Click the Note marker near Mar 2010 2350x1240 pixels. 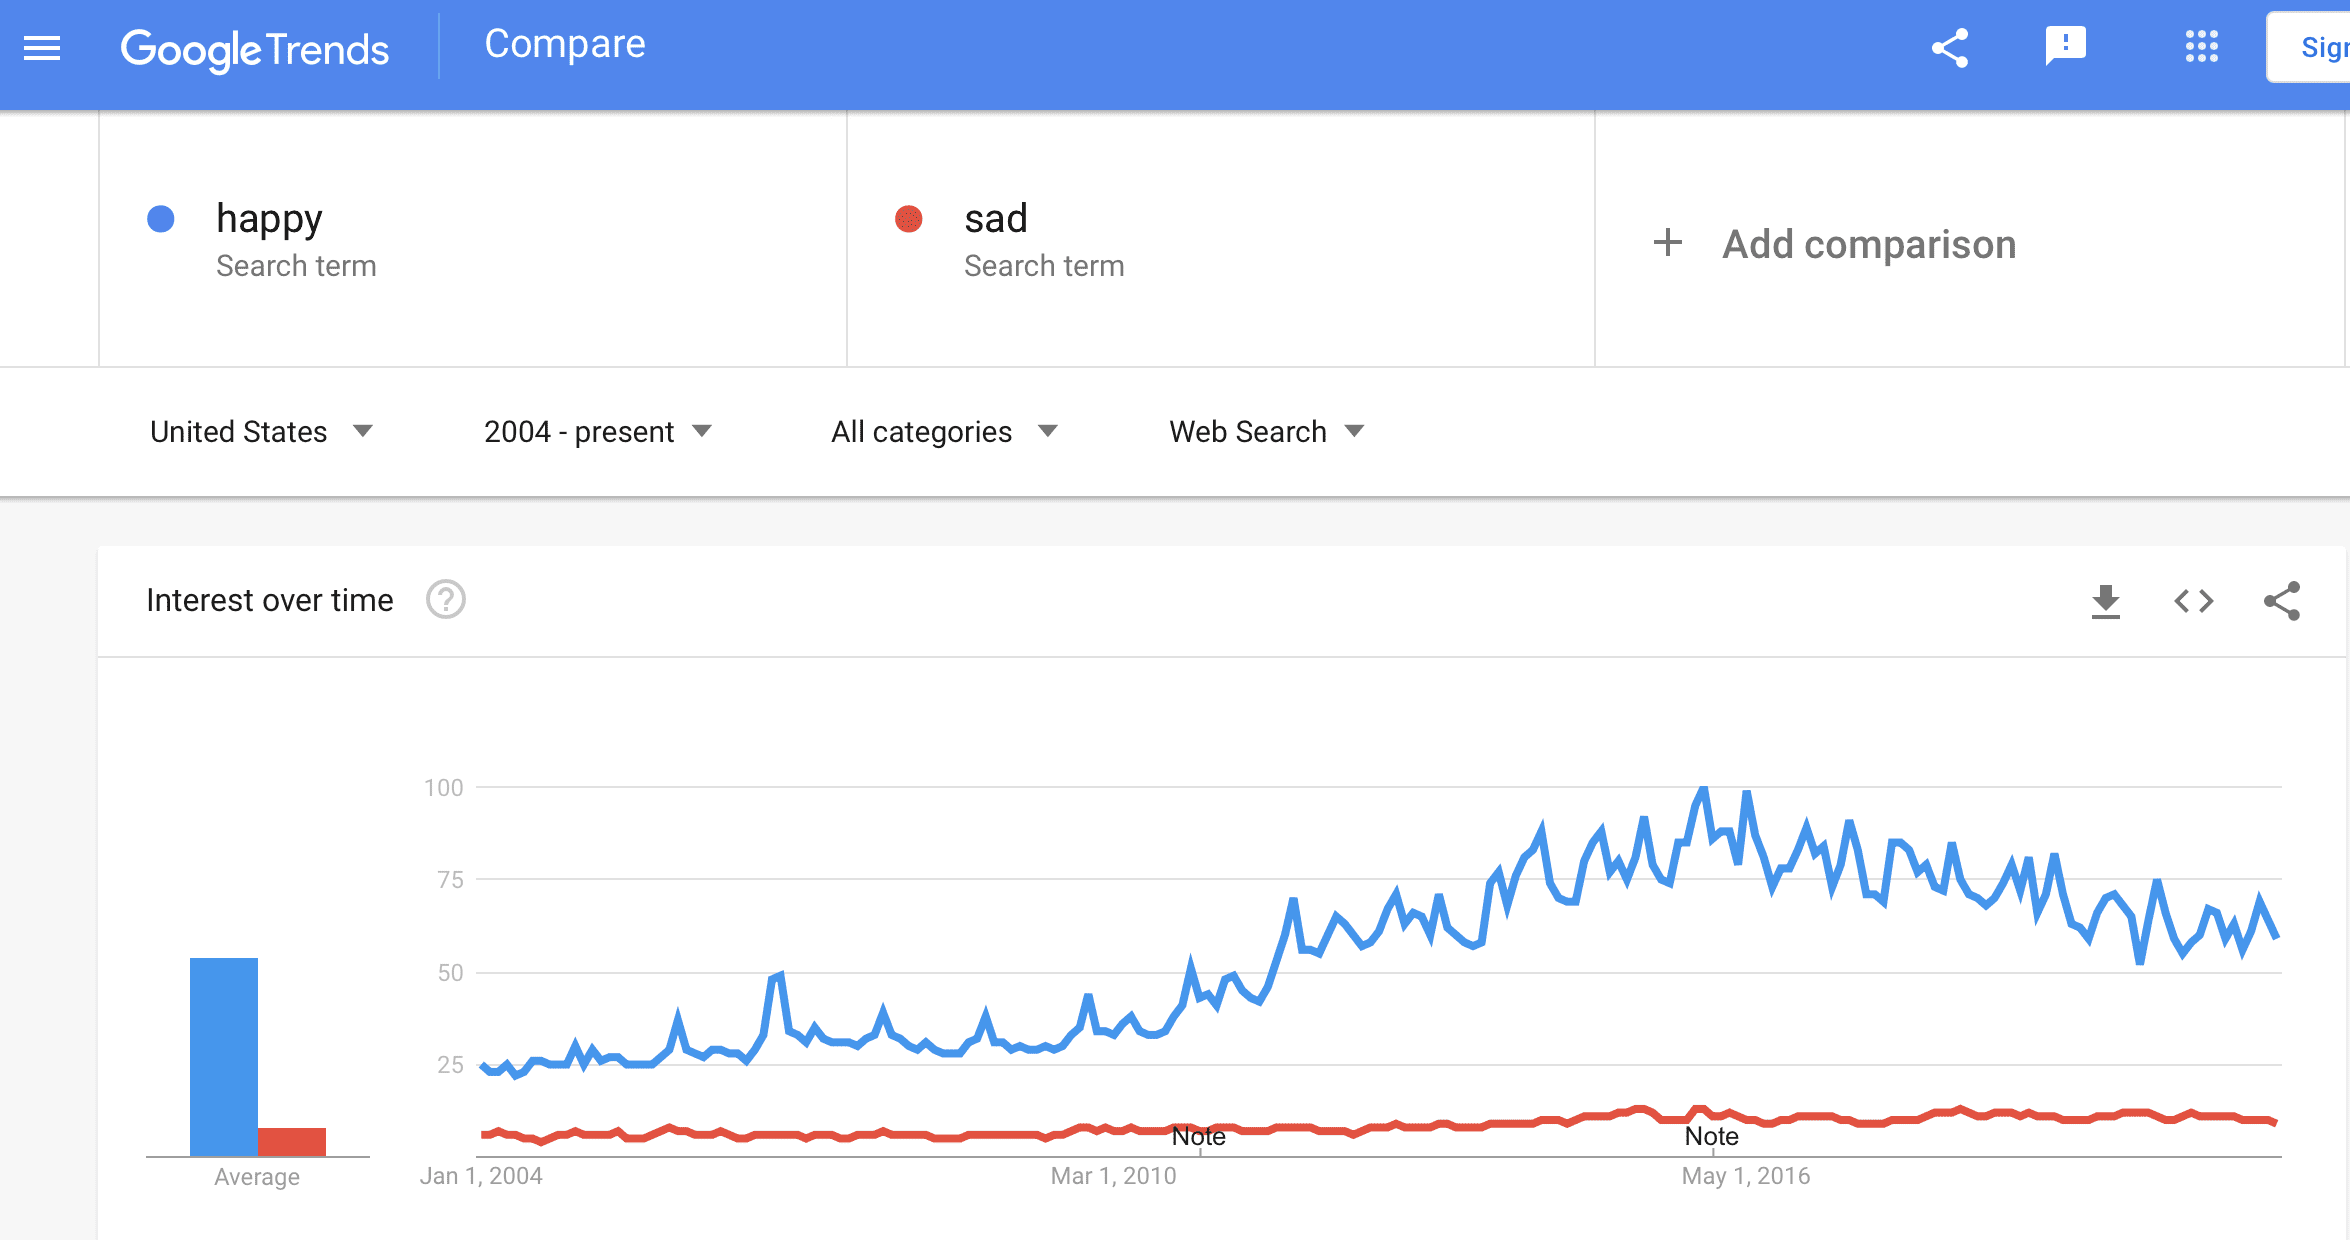[1199, 1136]
